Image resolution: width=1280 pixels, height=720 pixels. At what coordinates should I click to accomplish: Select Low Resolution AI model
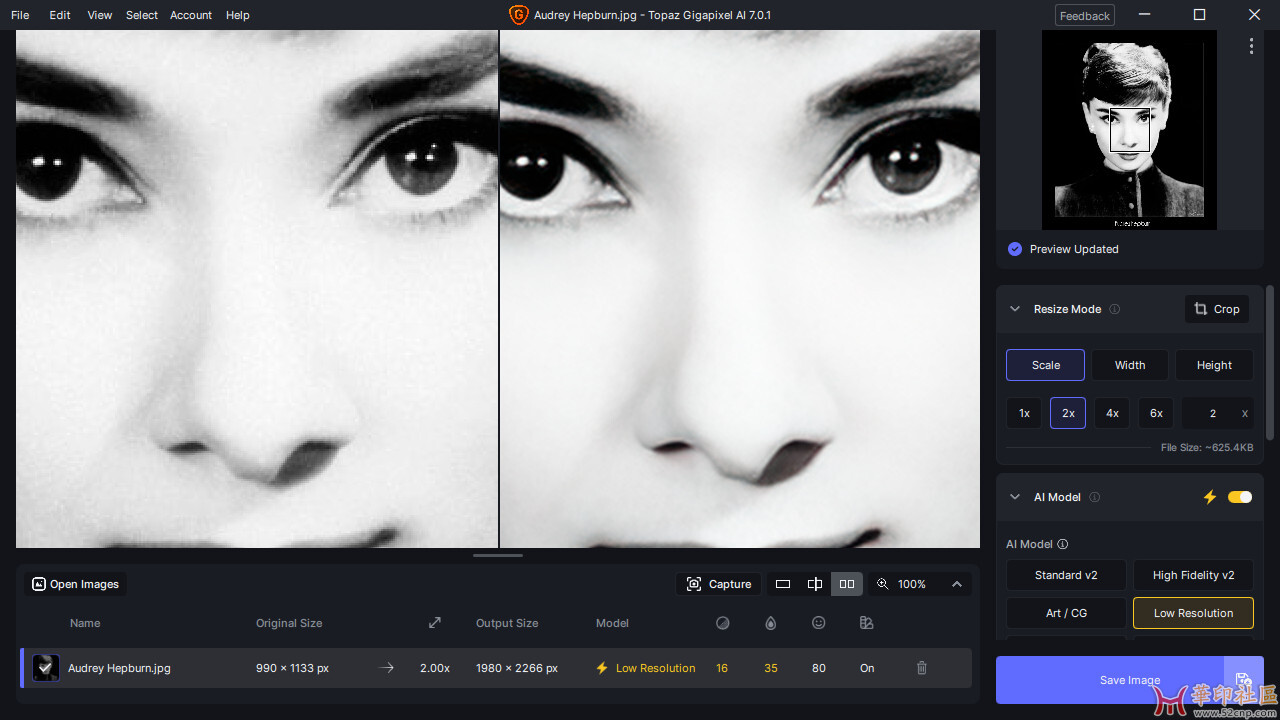pyautogui.click(x=1193, y=613)
